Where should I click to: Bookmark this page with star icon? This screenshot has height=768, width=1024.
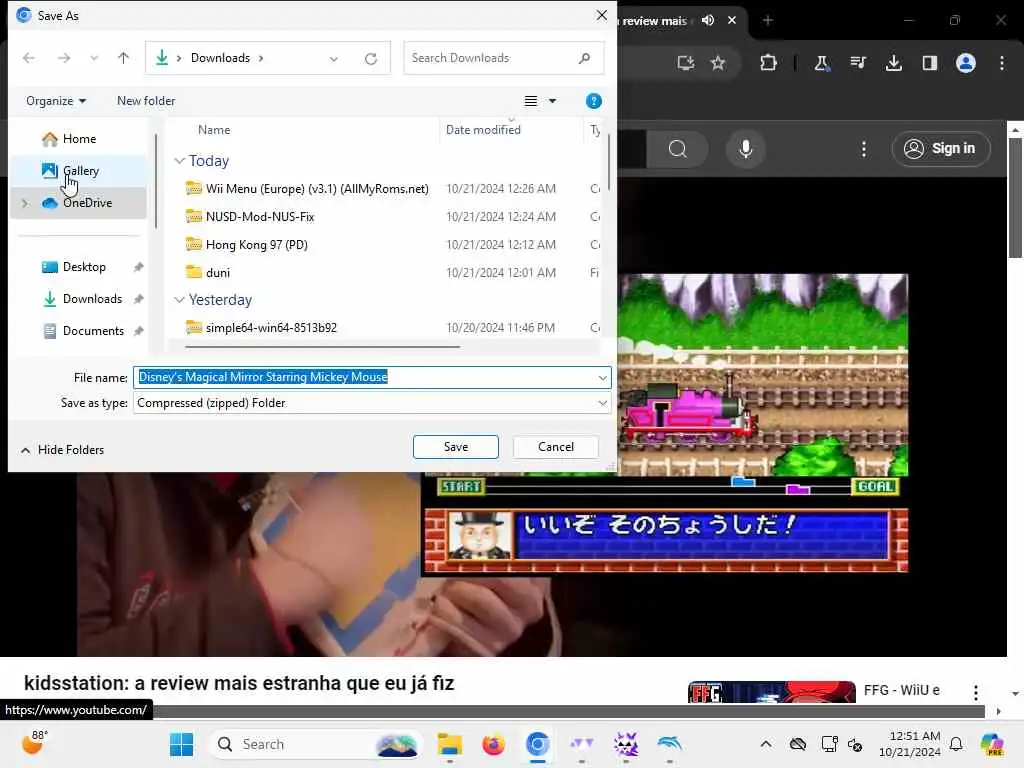718,63
